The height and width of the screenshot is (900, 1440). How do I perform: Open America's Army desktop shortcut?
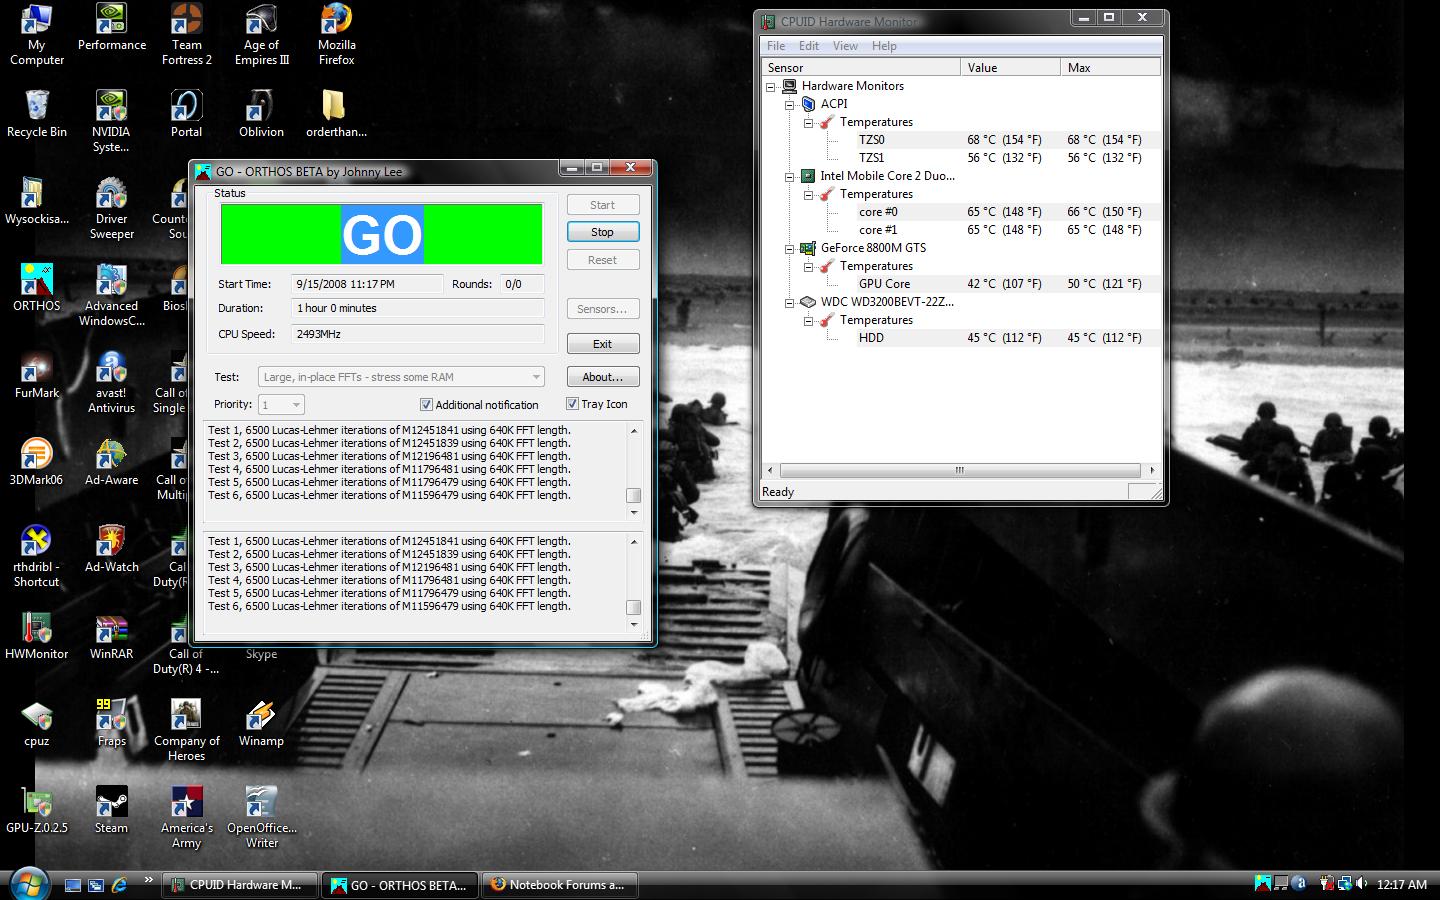(186, 817)
